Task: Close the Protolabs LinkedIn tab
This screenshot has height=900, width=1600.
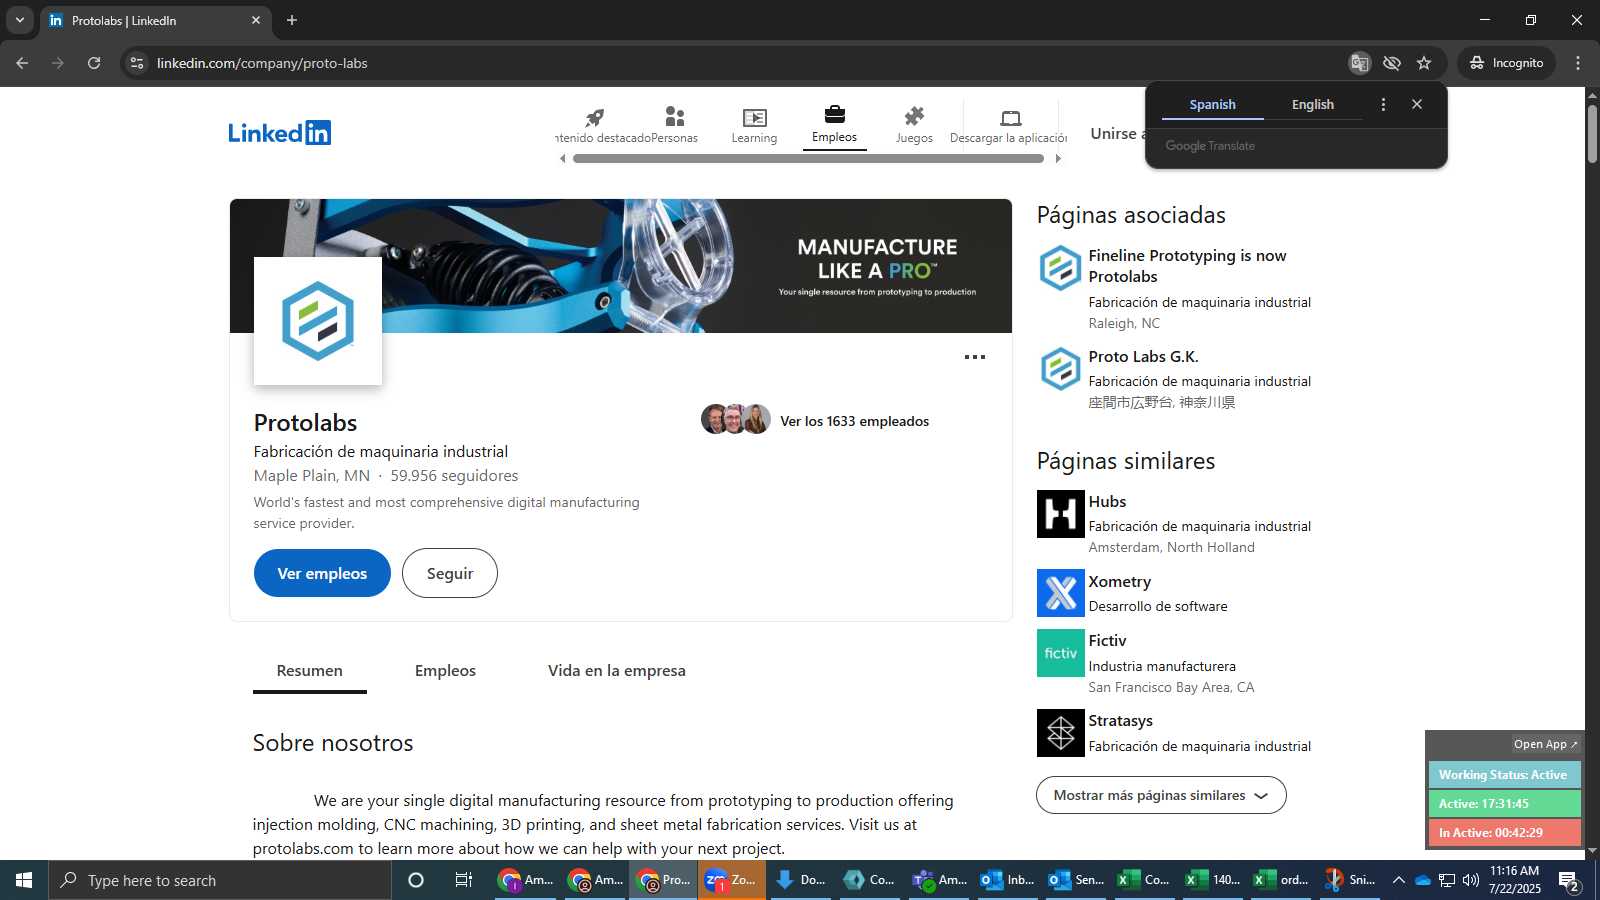Action: tap(256, 20)
